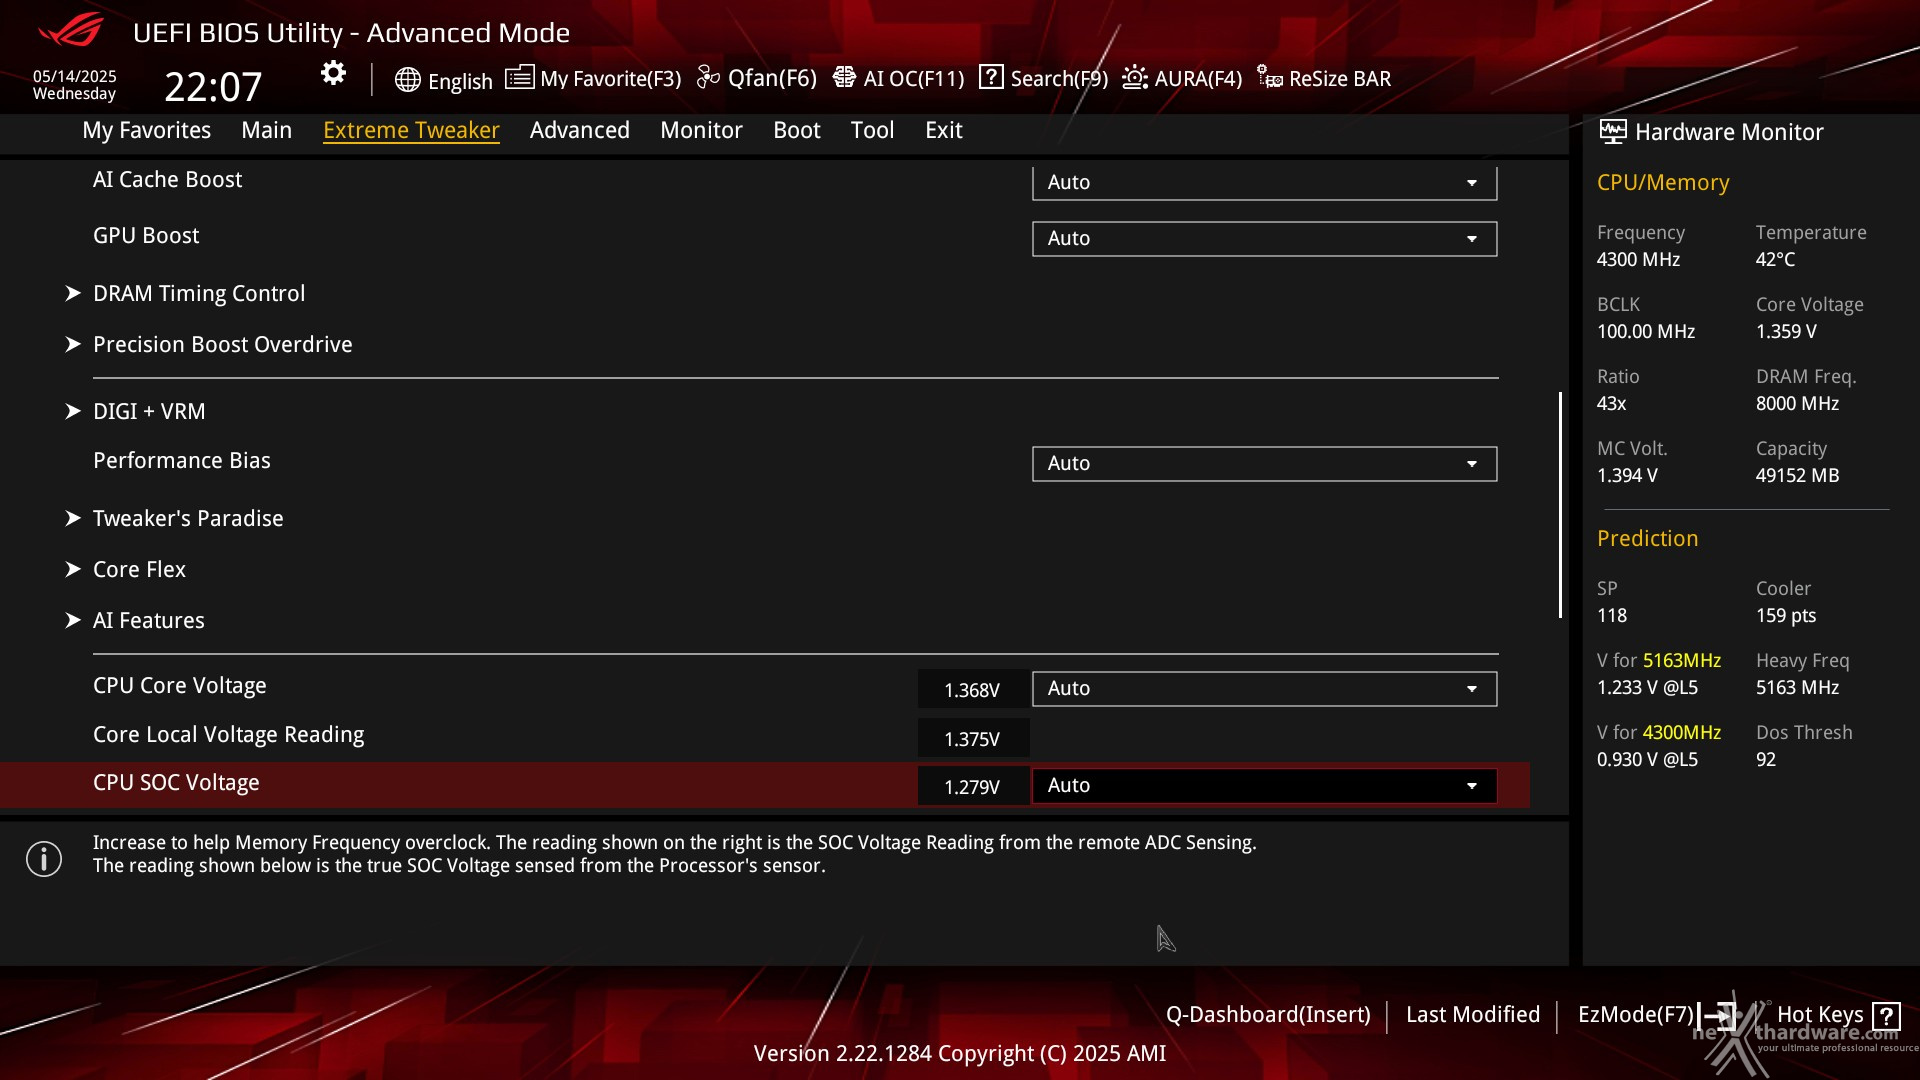The width and height of the screenshot is (1920, 1080).
Task: Click the Prediction section heading
Action: [x=1647, y=539]
